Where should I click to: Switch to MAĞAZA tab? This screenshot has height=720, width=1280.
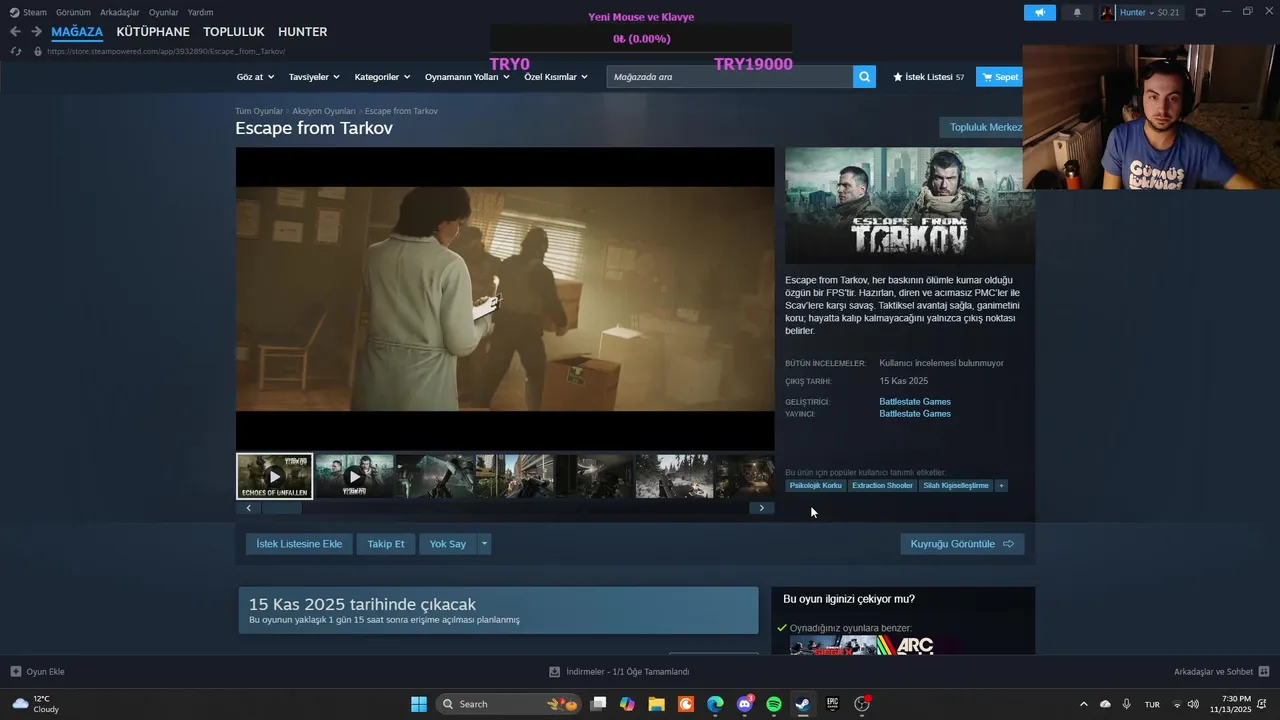(77, 32)
